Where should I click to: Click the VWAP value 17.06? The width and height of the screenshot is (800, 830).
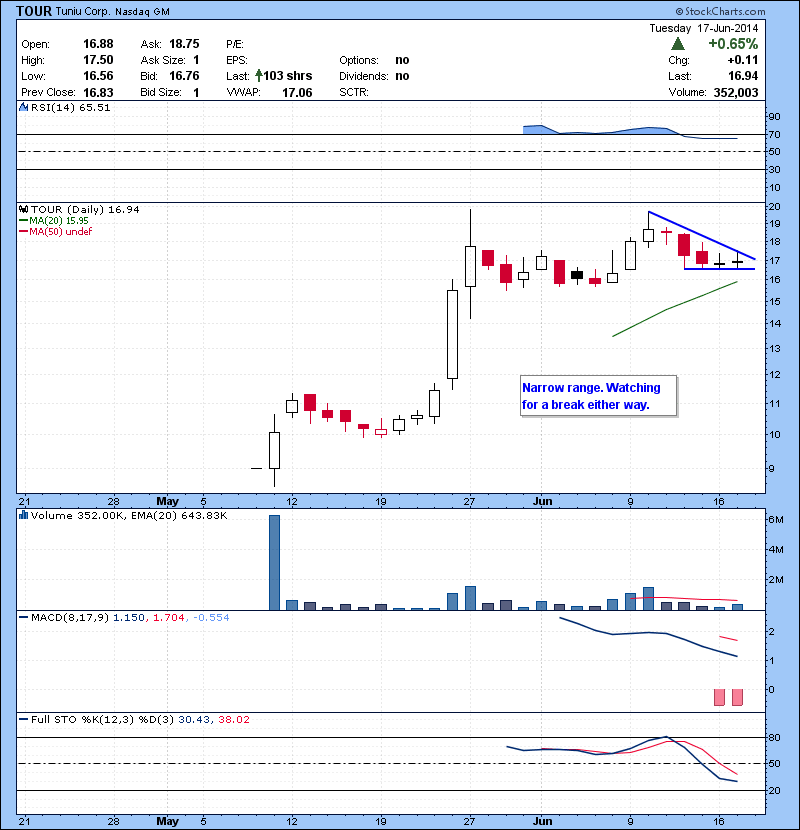tap(297, 93)
